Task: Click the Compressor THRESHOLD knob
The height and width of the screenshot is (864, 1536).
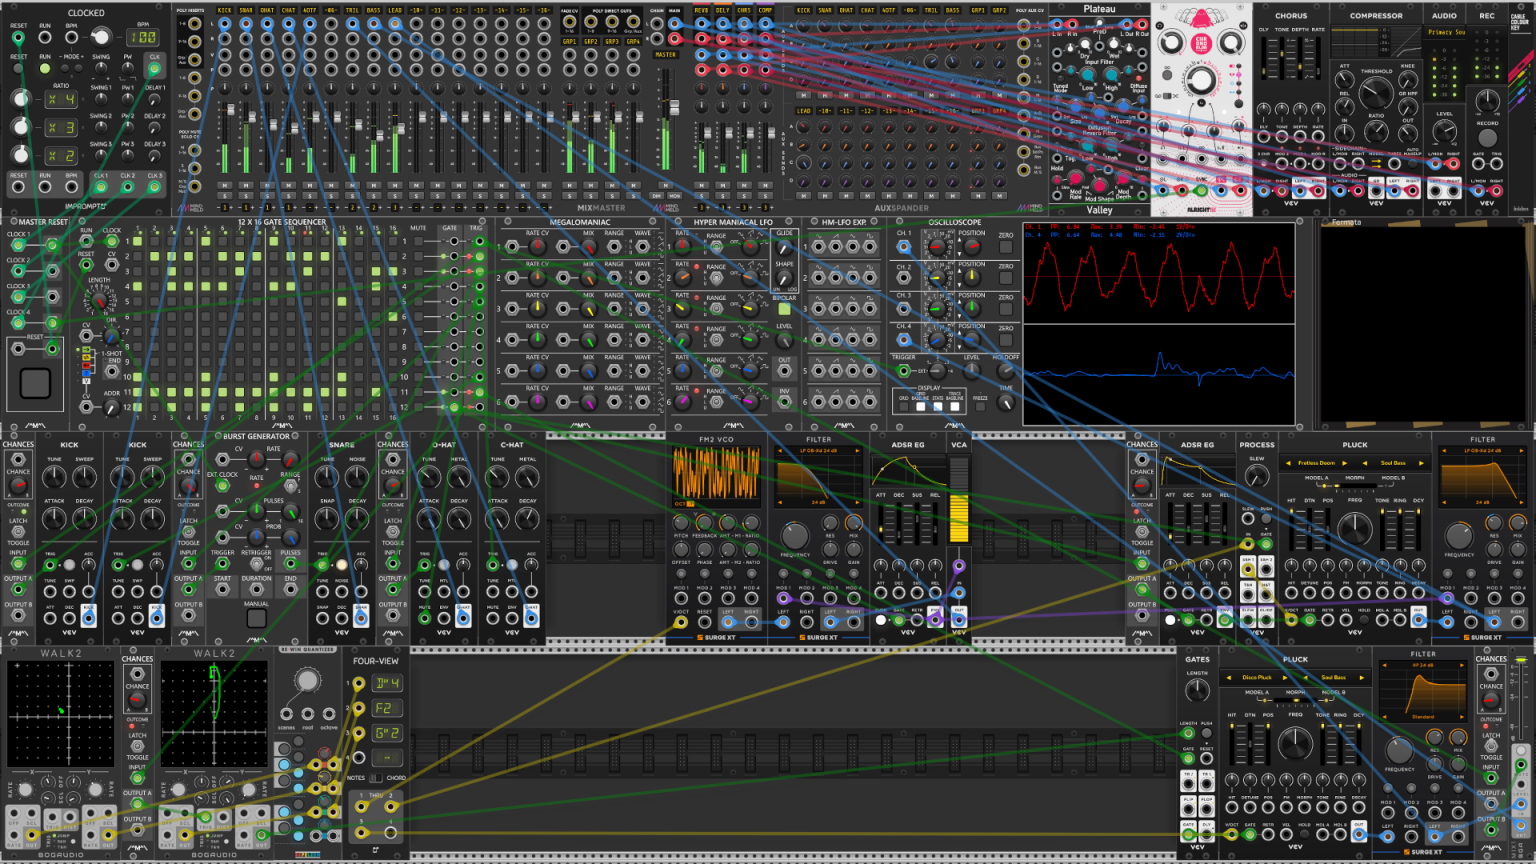Action: click(x=1376, y=93)
